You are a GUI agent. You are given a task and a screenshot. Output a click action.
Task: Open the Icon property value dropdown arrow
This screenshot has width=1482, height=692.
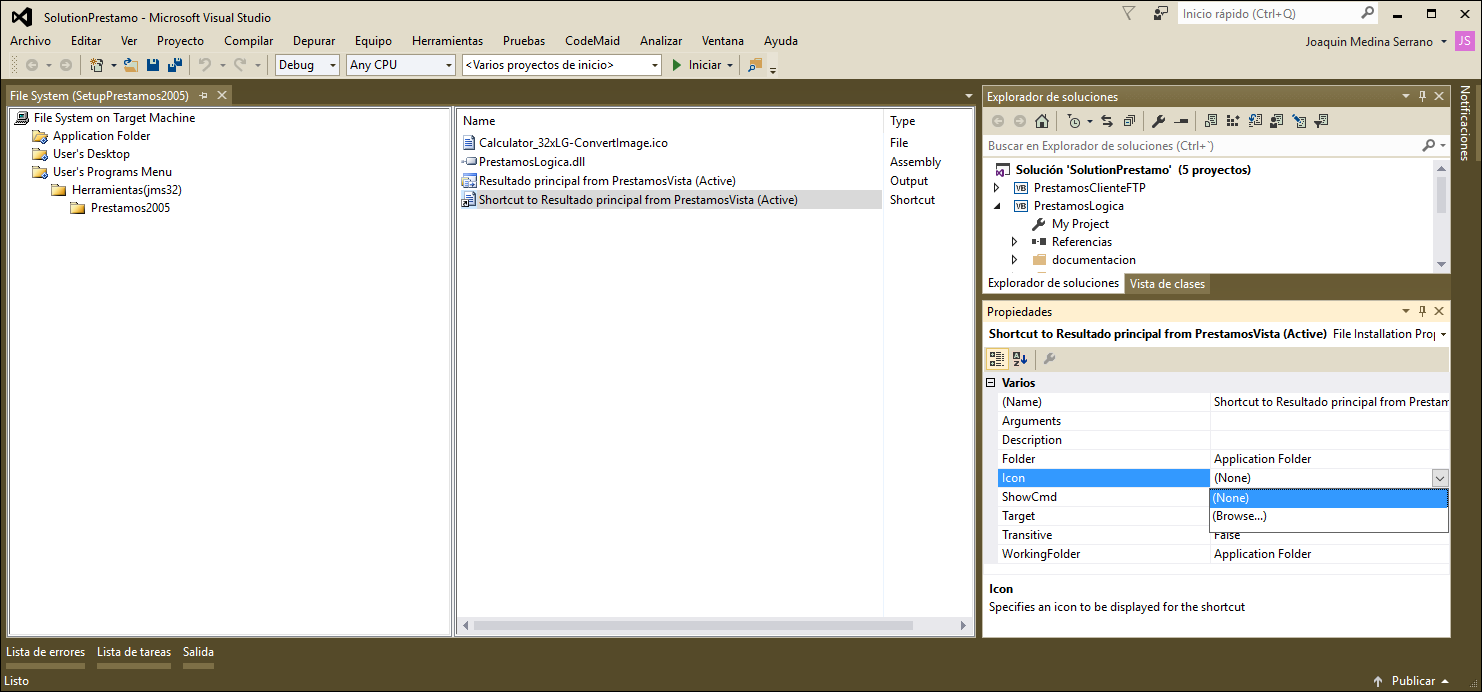(1439, 478)
